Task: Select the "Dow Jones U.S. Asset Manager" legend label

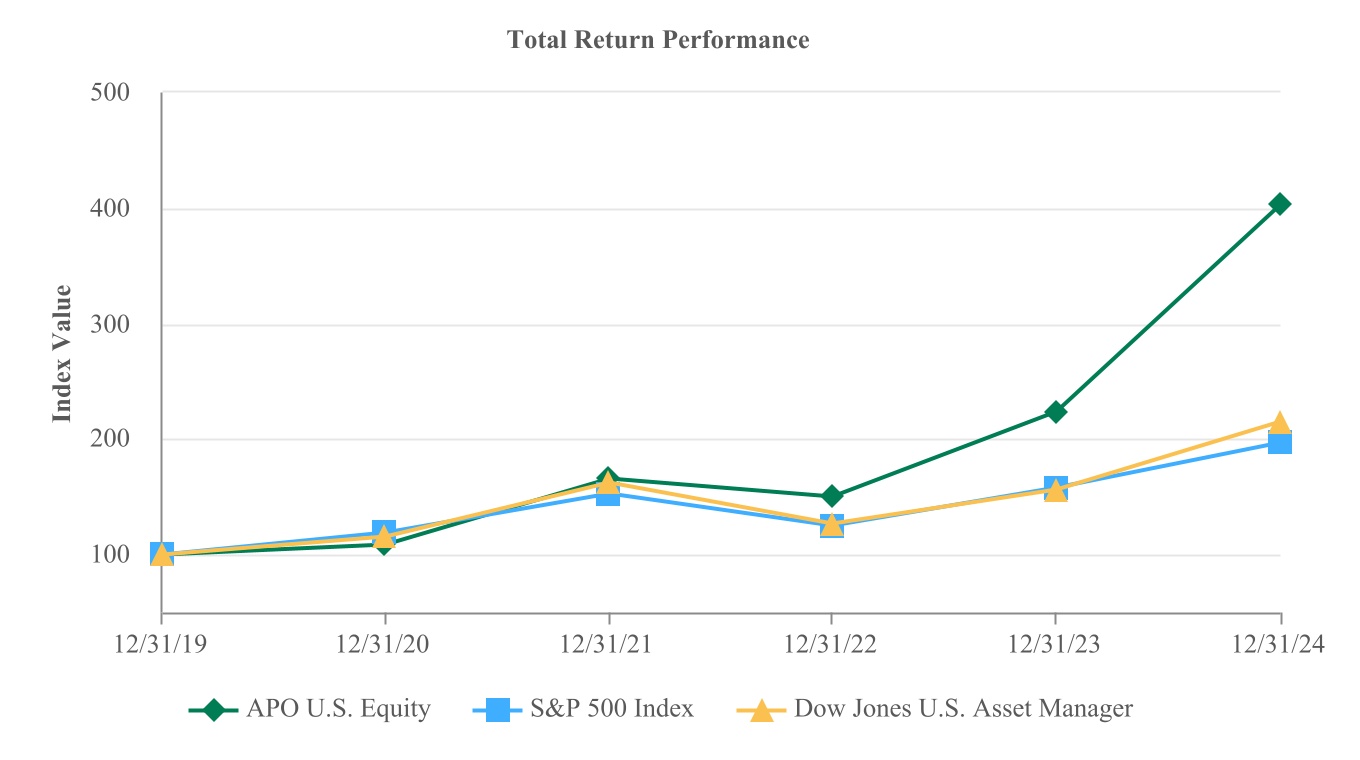Action: [963, 710]
